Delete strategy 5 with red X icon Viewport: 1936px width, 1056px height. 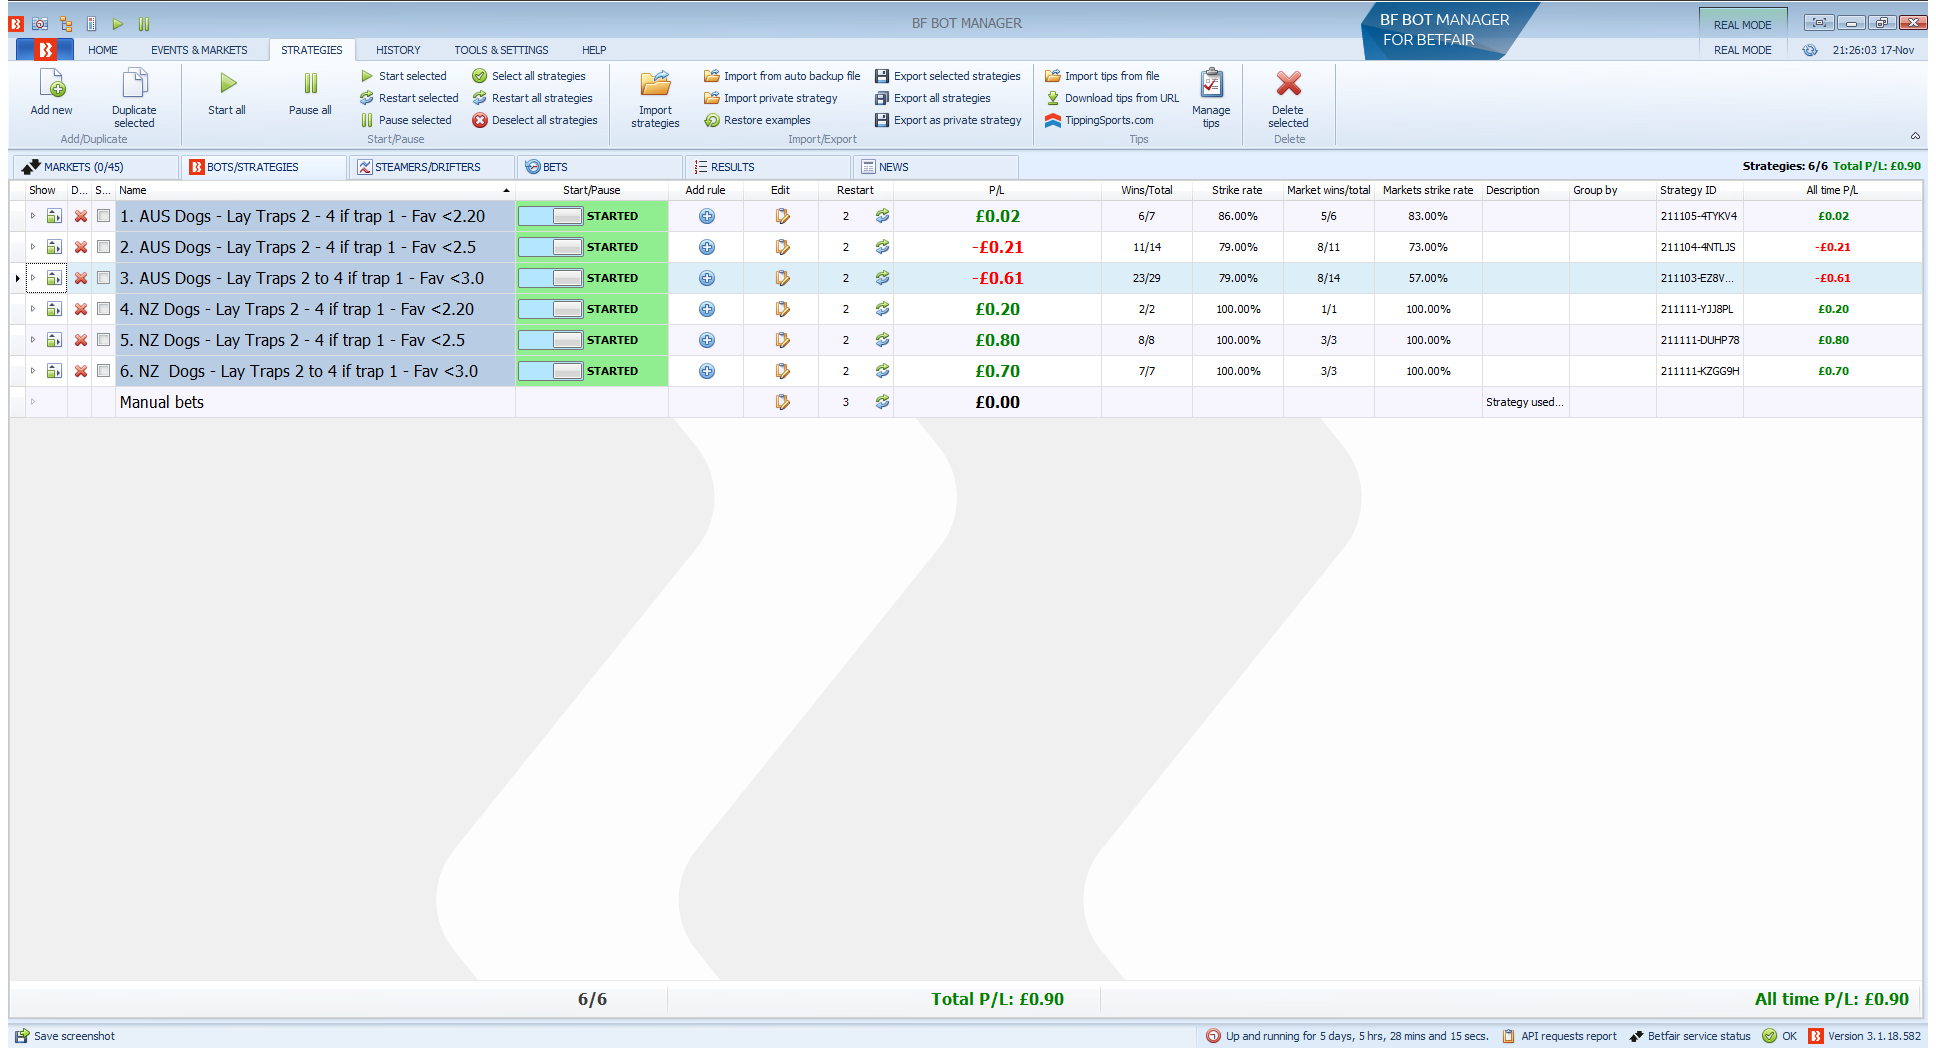tap(81, 340)
